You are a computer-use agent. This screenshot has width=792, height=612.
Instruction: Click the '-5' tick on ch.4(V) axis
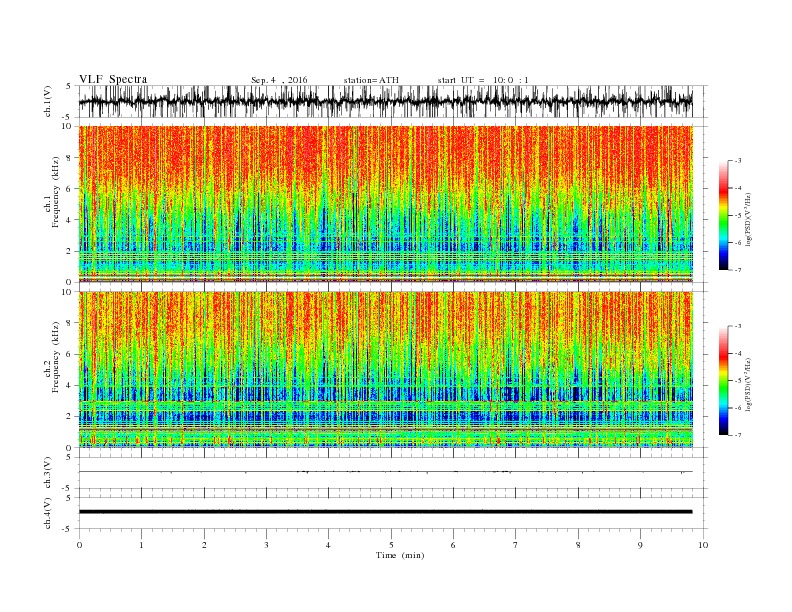pos(67,529)
